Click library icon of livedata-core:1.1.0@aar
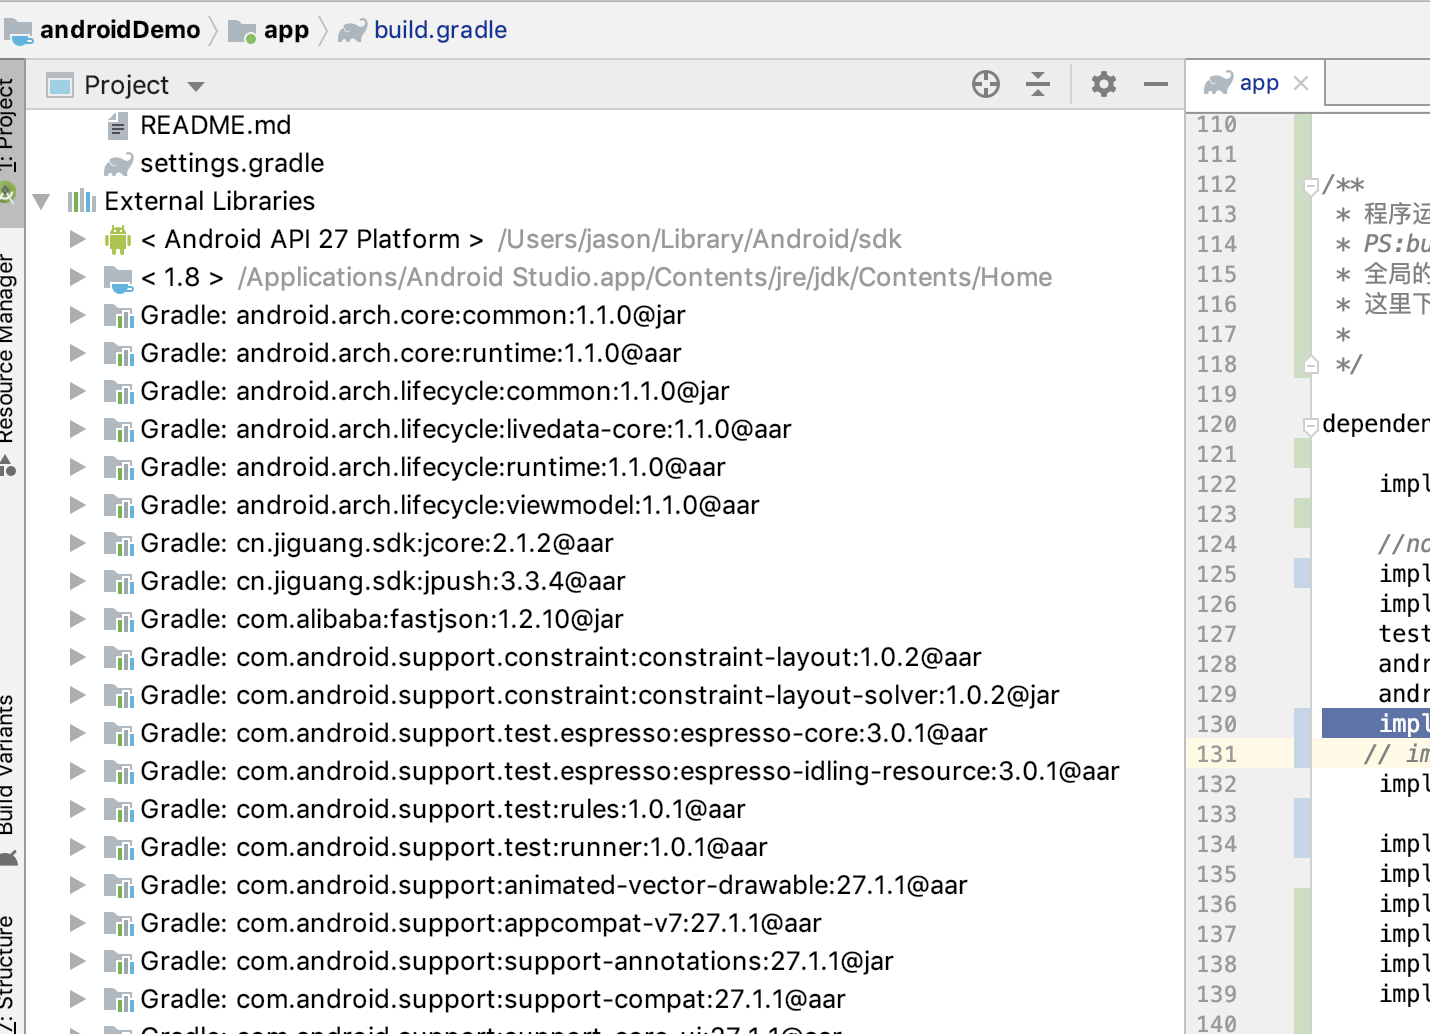Screen dimensions: 1430x1034 pos(119,430)
